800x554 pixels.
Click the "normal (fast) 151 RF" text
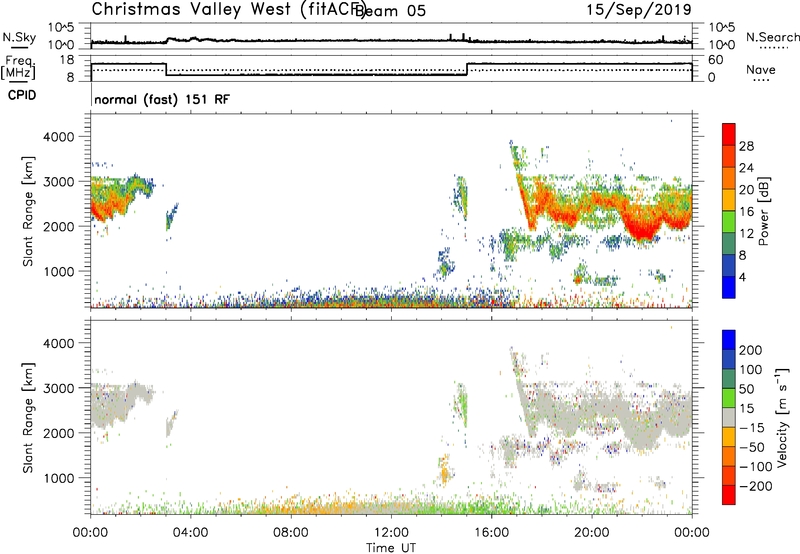click(x=162, y=99)
